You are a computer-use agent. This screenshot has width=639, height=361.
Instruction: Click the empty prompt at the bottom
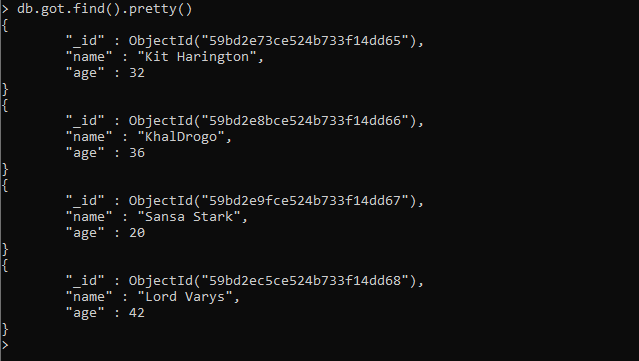tap(5, 345)
